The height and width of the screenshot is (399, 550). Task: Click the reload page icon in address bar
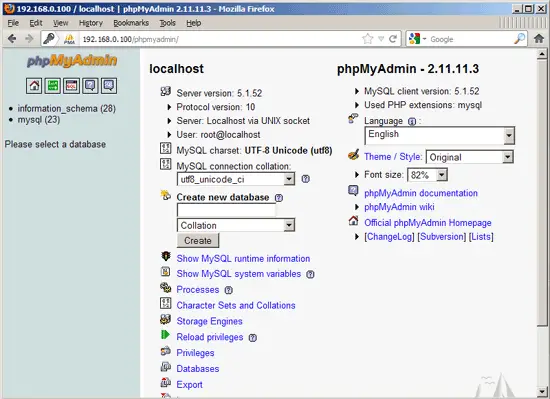(x=393, y=39)
